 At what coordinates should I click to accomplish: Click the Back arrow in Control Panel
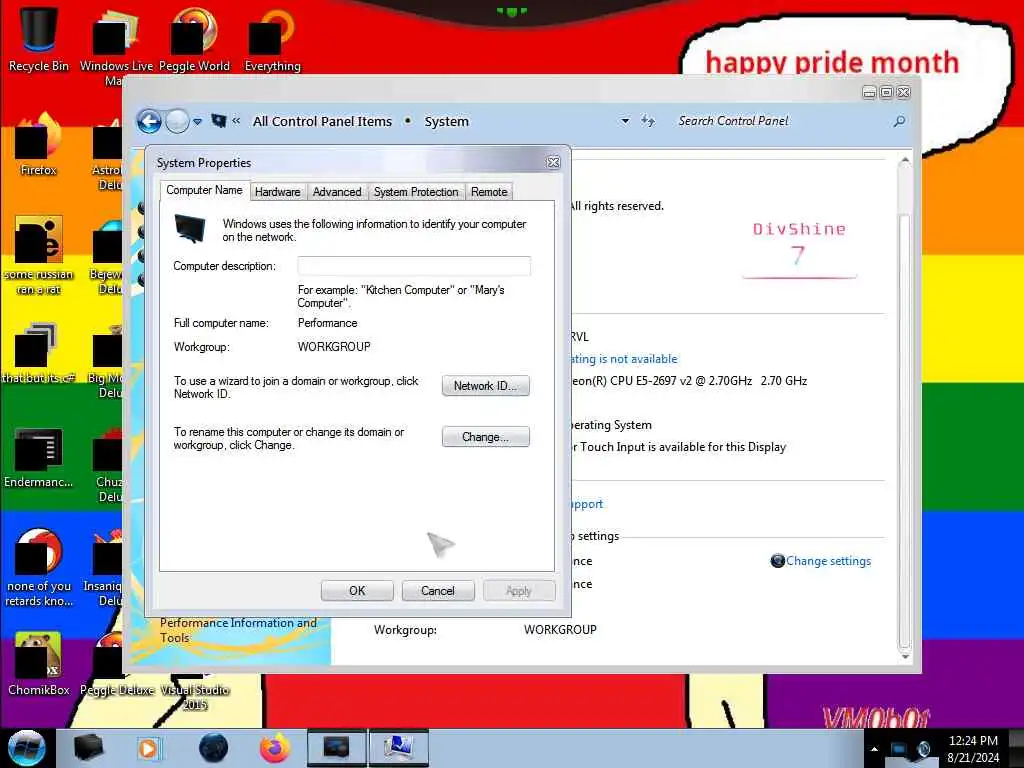149,121
